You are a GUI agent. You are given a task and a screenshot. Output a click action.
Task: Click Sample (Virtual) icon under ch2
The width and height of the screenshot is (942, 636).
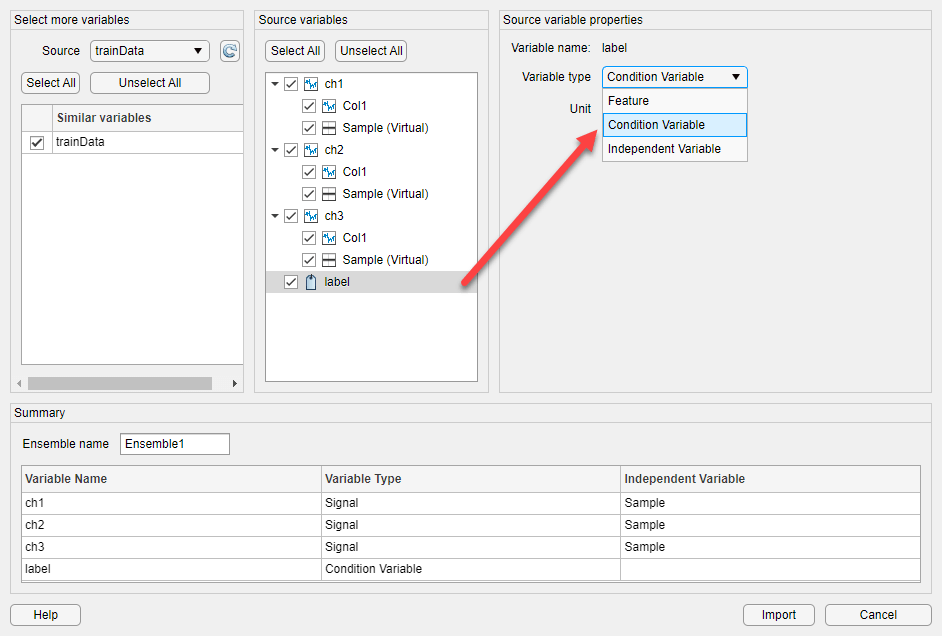click(x=329, y=194)
